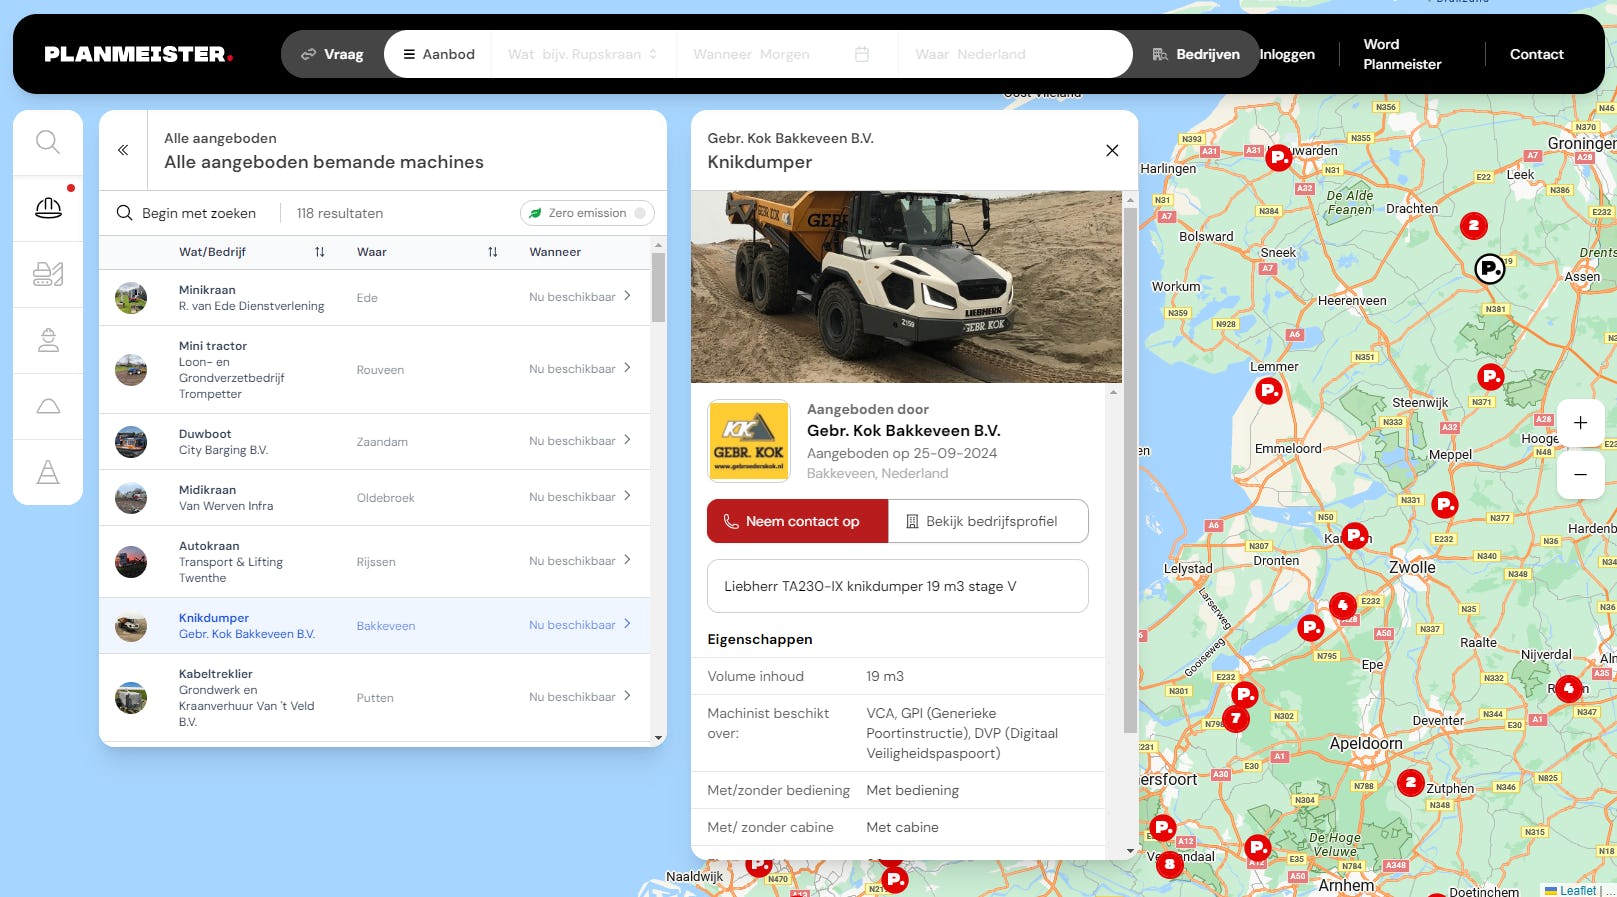Select the material pile sidebar icon
The height and width of the screenshot is (897, 1617).
pyautogui.click(x=48, y=406)
